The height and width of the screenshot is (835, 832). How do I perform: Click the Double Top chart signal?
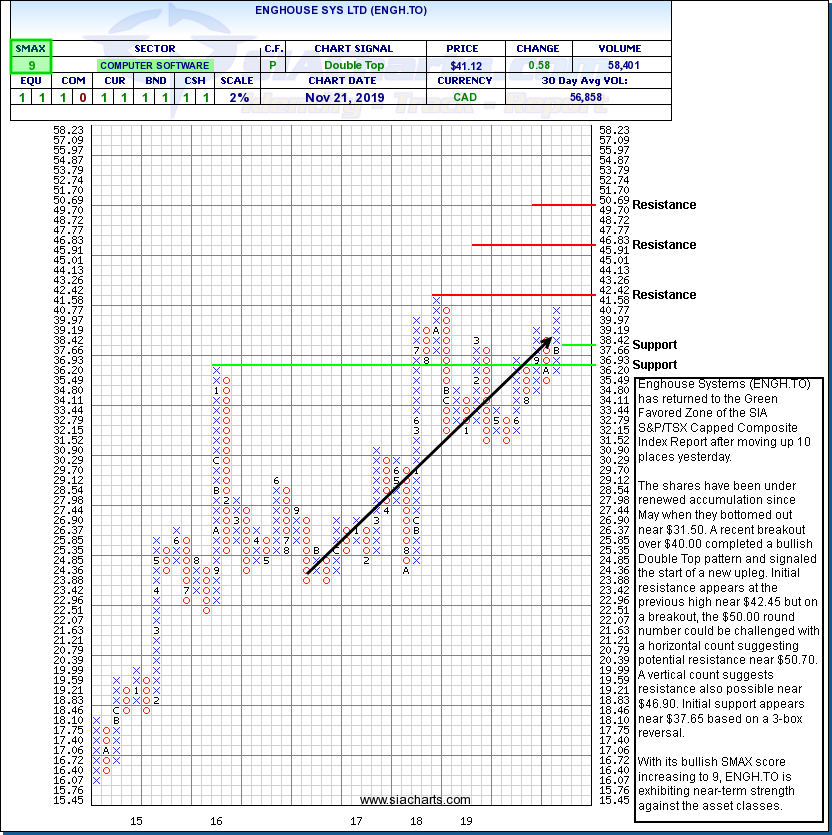355,65
